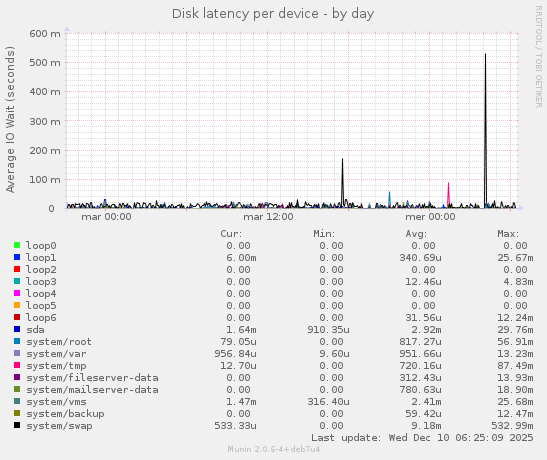Click the Avg: column header
Viewport: 547px width, 460px height.
(x=416, y=233)
